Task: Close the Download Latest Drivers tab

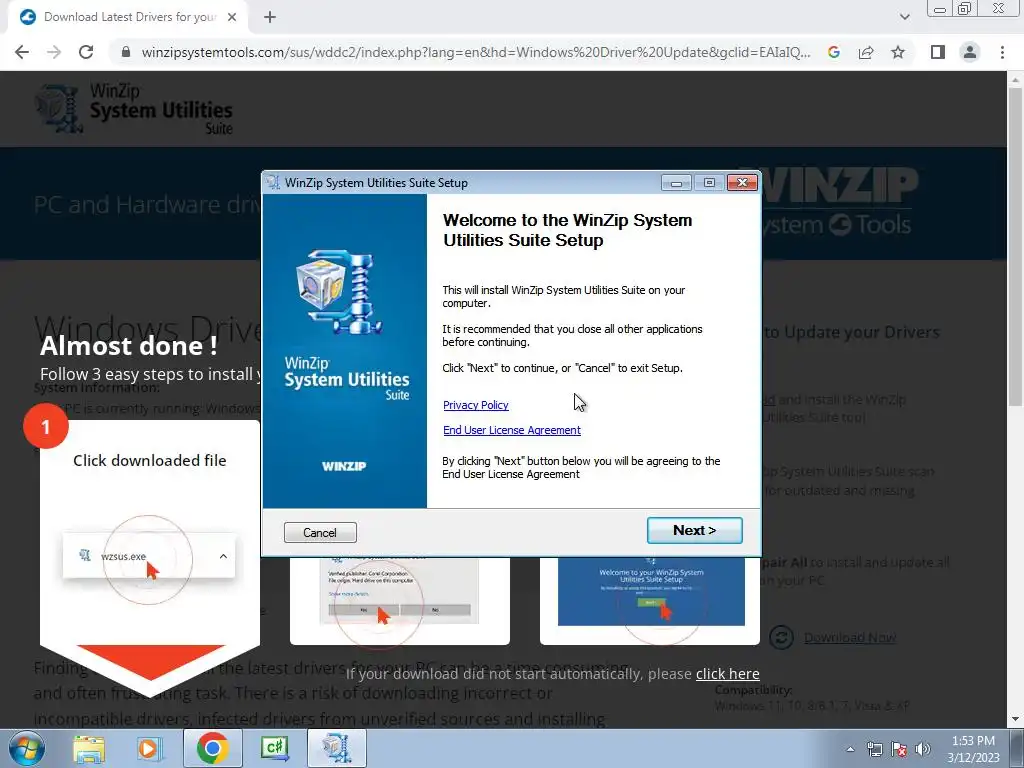Action: [x=232, y=17]
